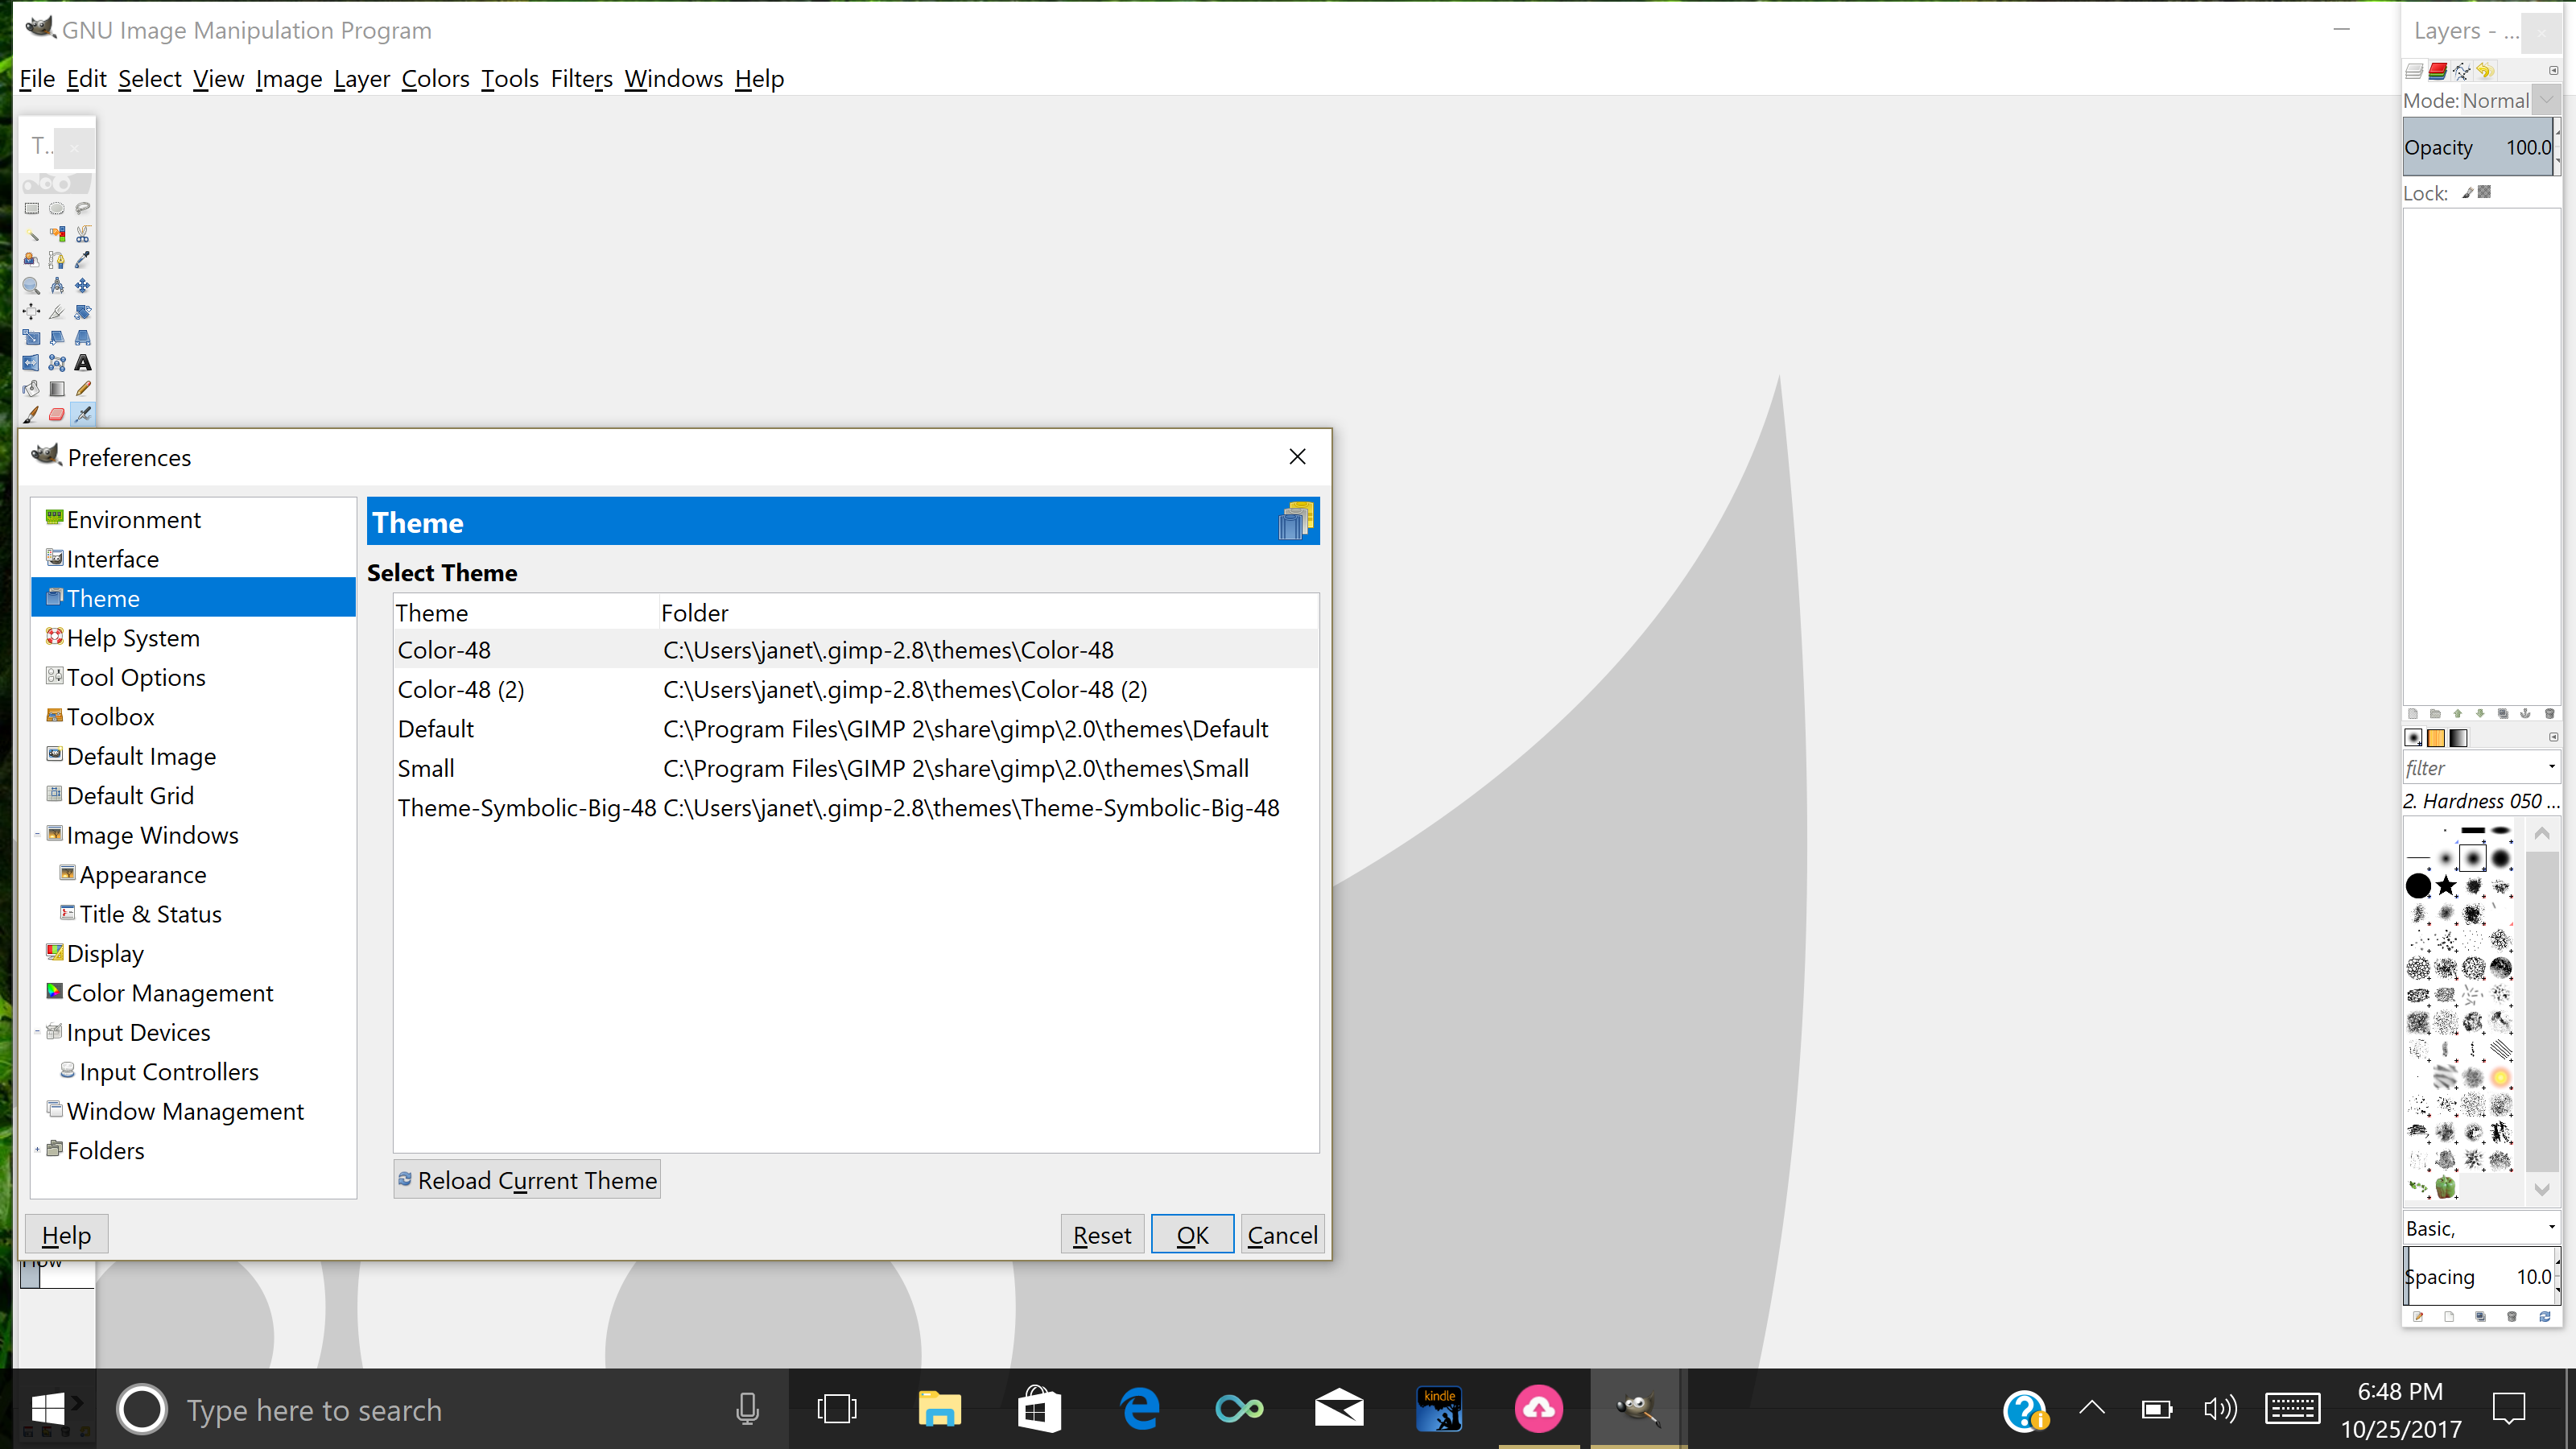Select the Text tool
Image resolution: width=2576 pixels, height=1449 pixels.
tap(83, 363)
